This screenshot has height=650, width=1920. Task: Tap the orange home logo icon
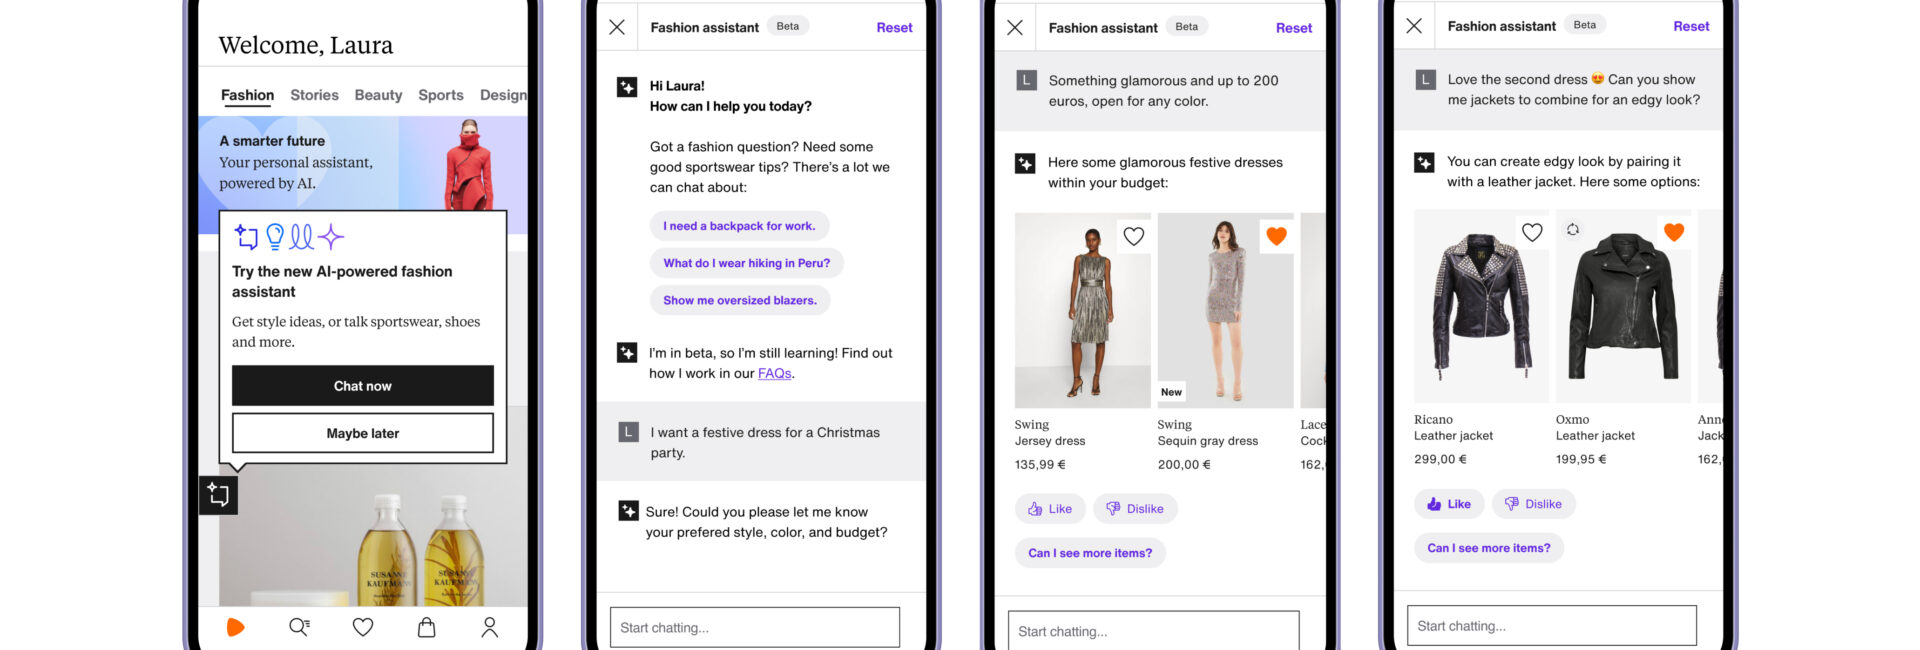point(236,627)
